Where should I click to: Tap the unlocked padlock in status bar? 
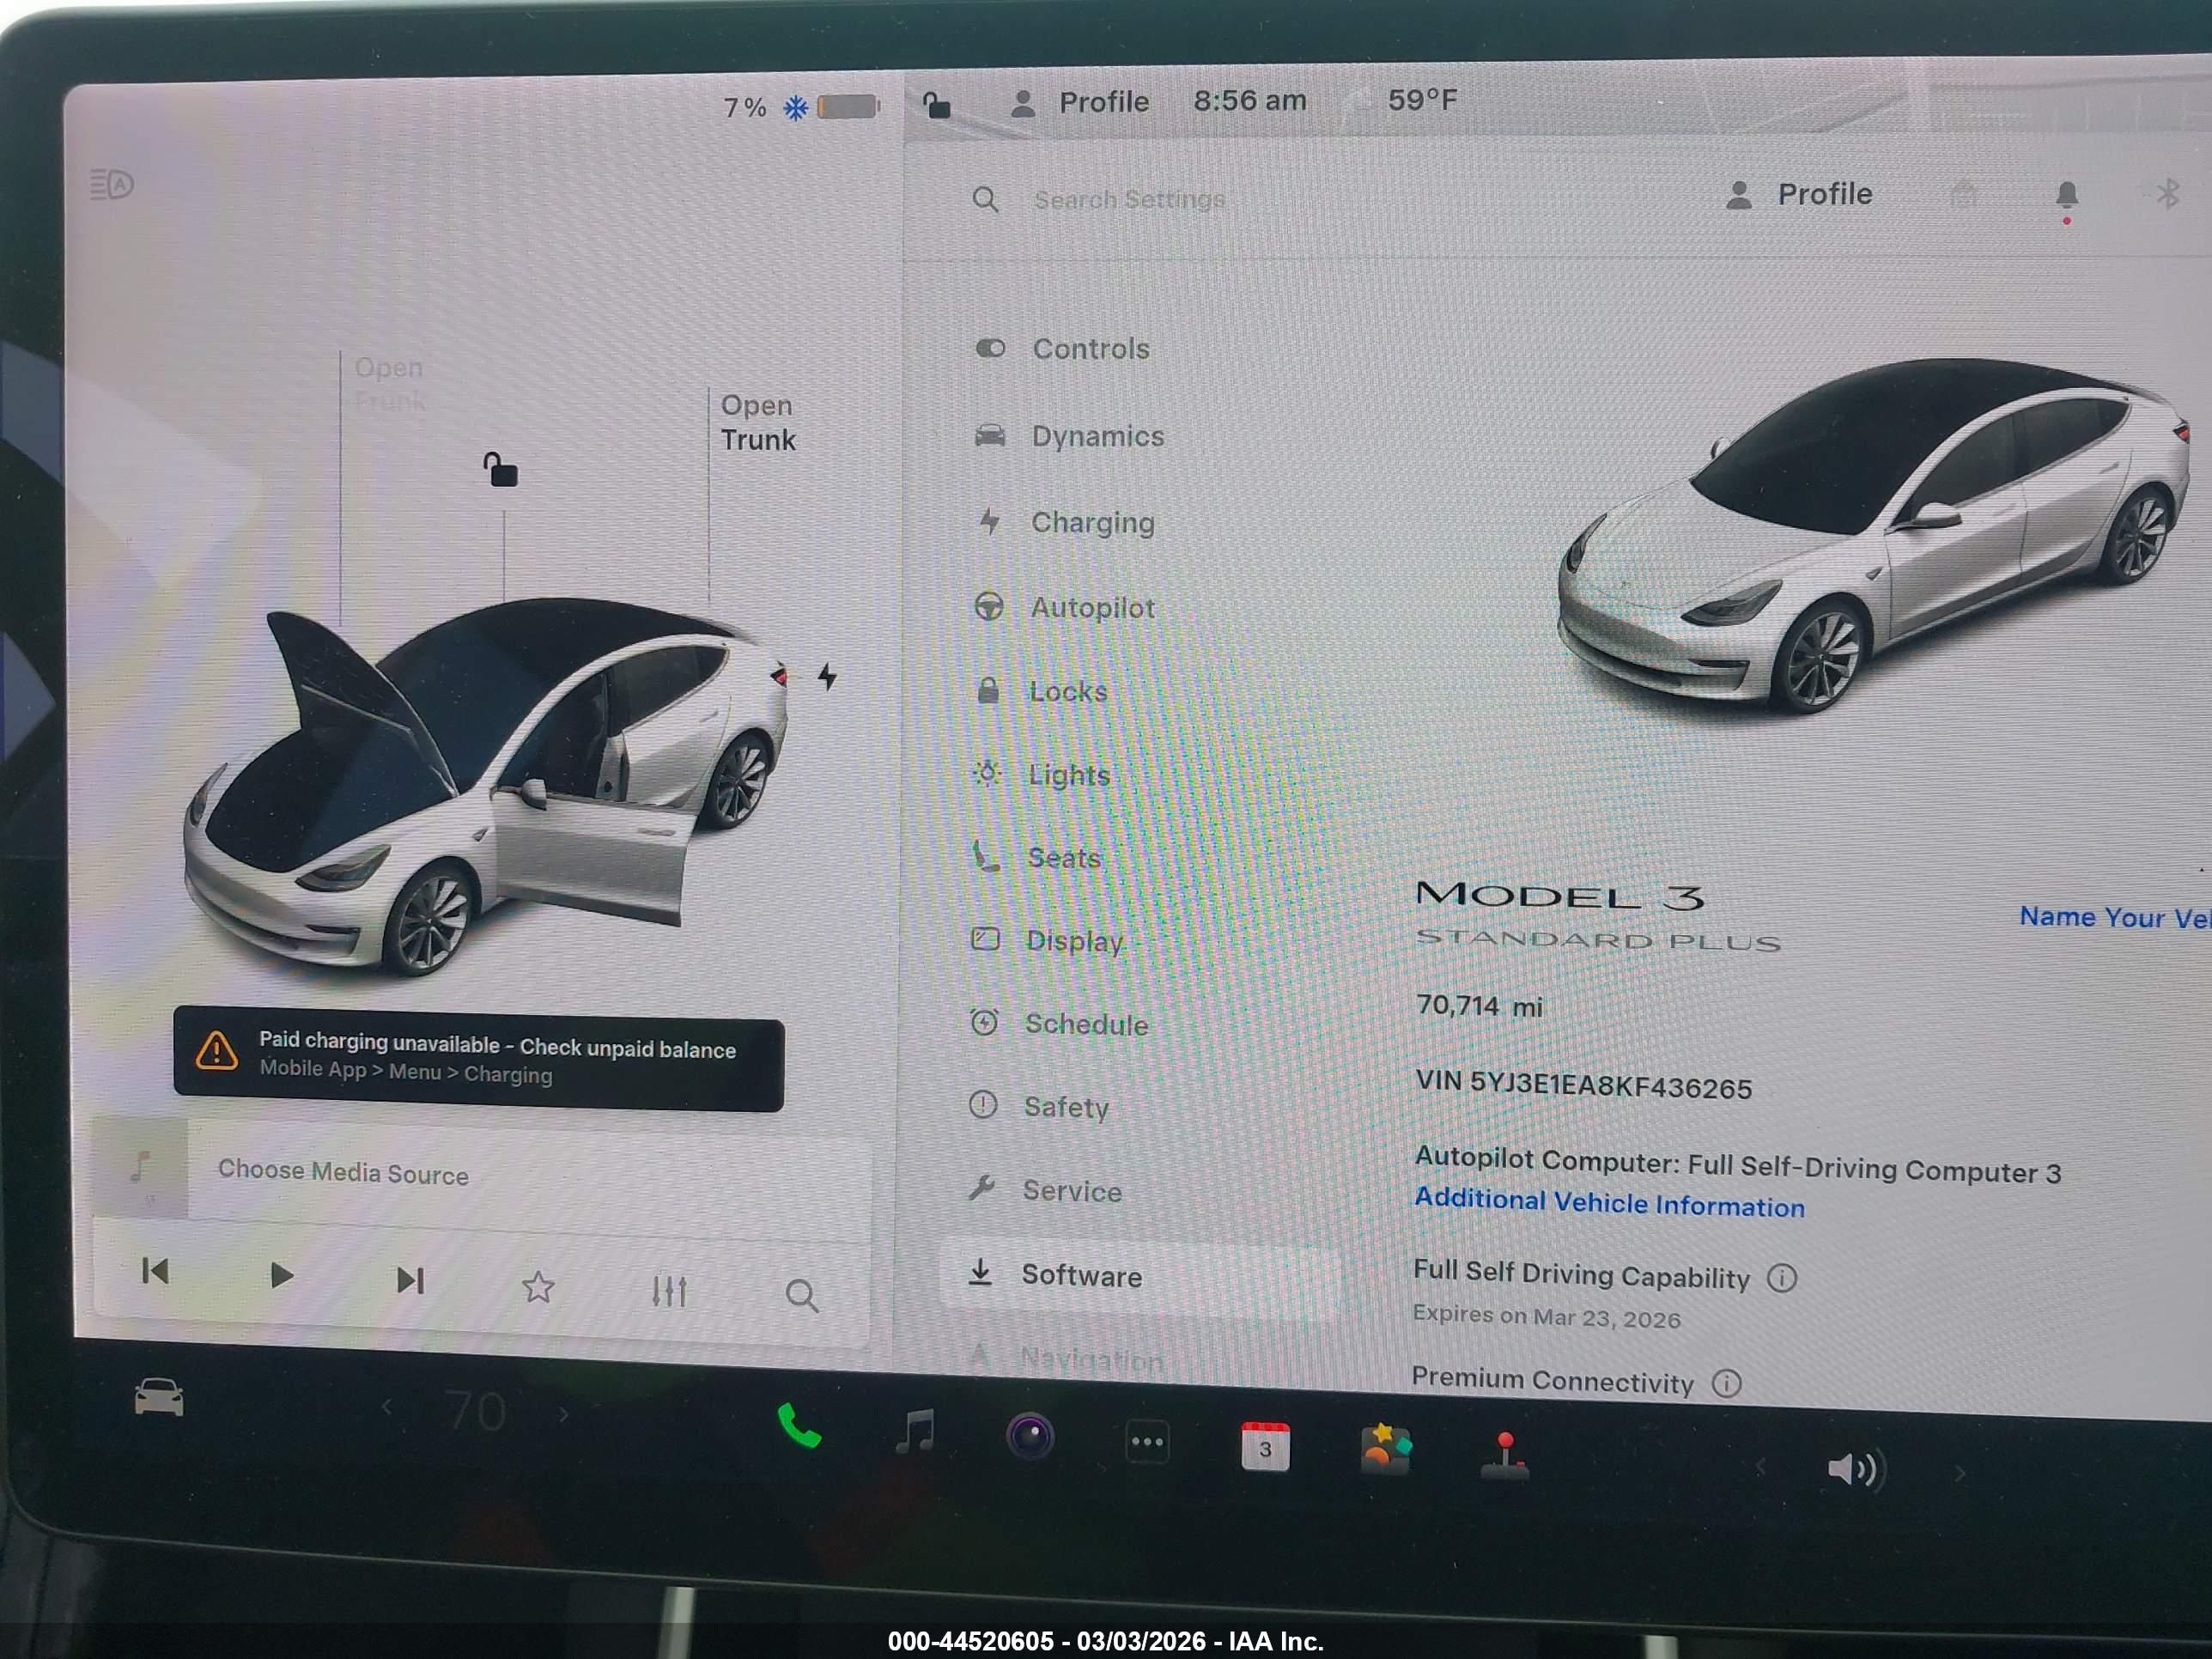click(936, 104)
